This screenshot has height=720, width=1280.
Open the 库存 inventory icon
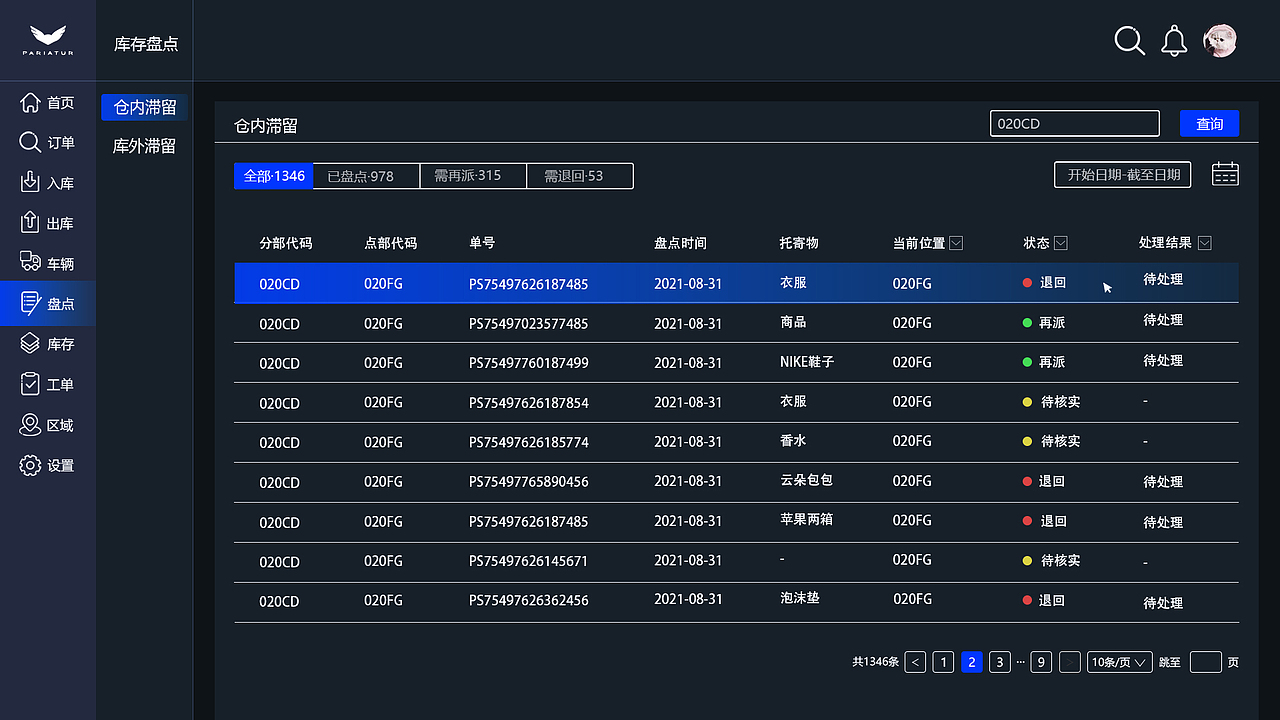[30, 343]
